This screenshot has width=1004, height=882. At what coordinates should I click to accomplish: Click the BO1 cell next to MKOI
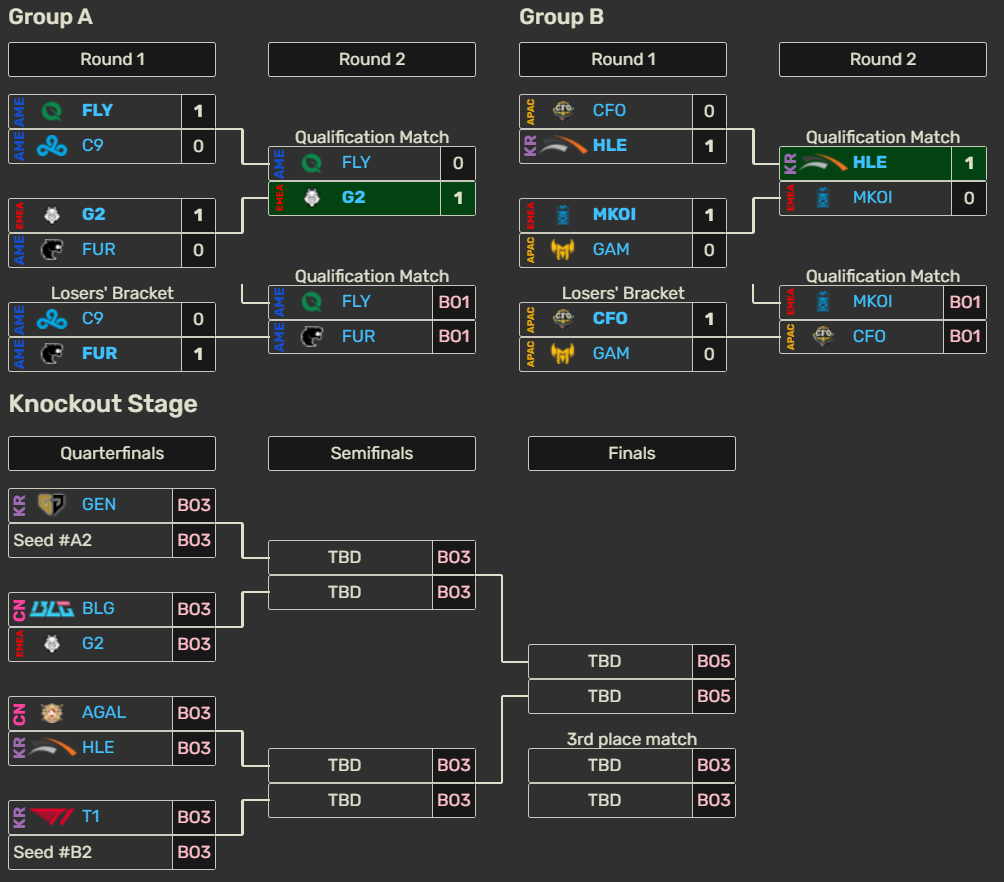coord(965,302)
